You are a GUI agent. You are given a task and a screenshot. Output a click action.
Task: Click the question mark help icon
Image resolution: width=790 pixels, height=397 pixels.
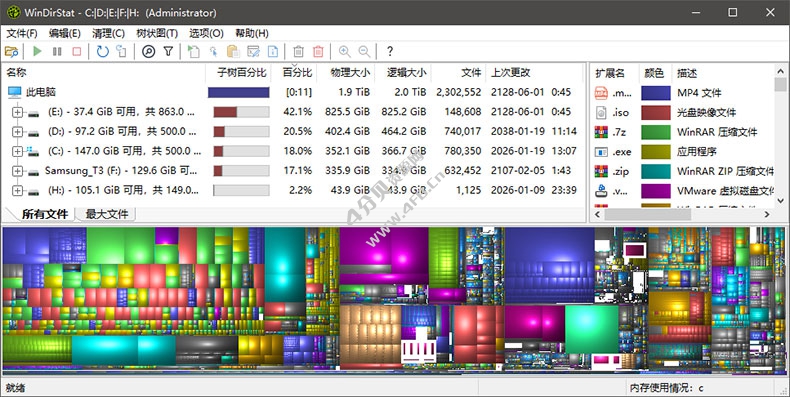click(389, 51)
